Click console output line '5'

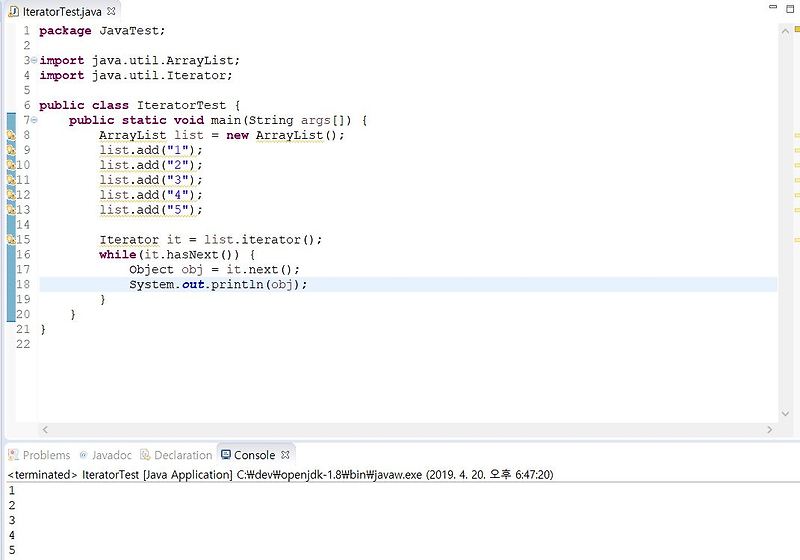coord(12,550)
